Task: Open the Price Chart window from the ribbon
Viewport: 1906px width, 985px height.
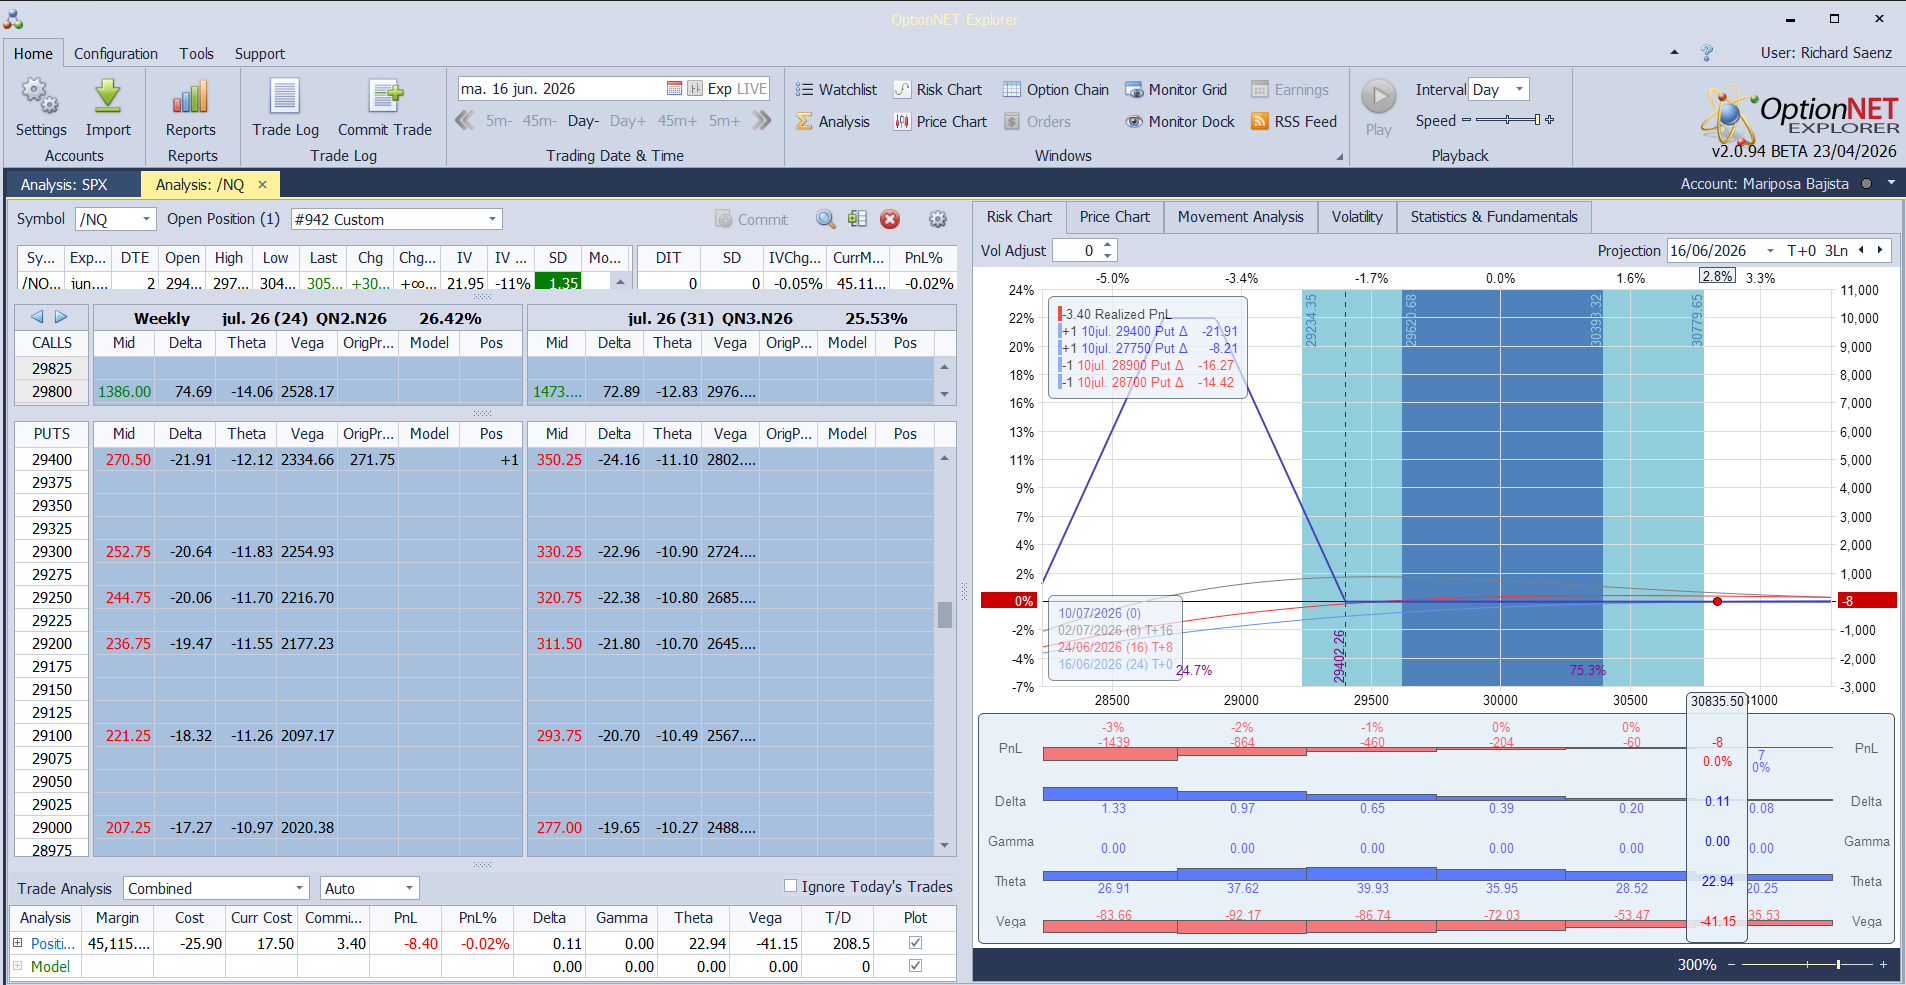Action: coord(940,122)
